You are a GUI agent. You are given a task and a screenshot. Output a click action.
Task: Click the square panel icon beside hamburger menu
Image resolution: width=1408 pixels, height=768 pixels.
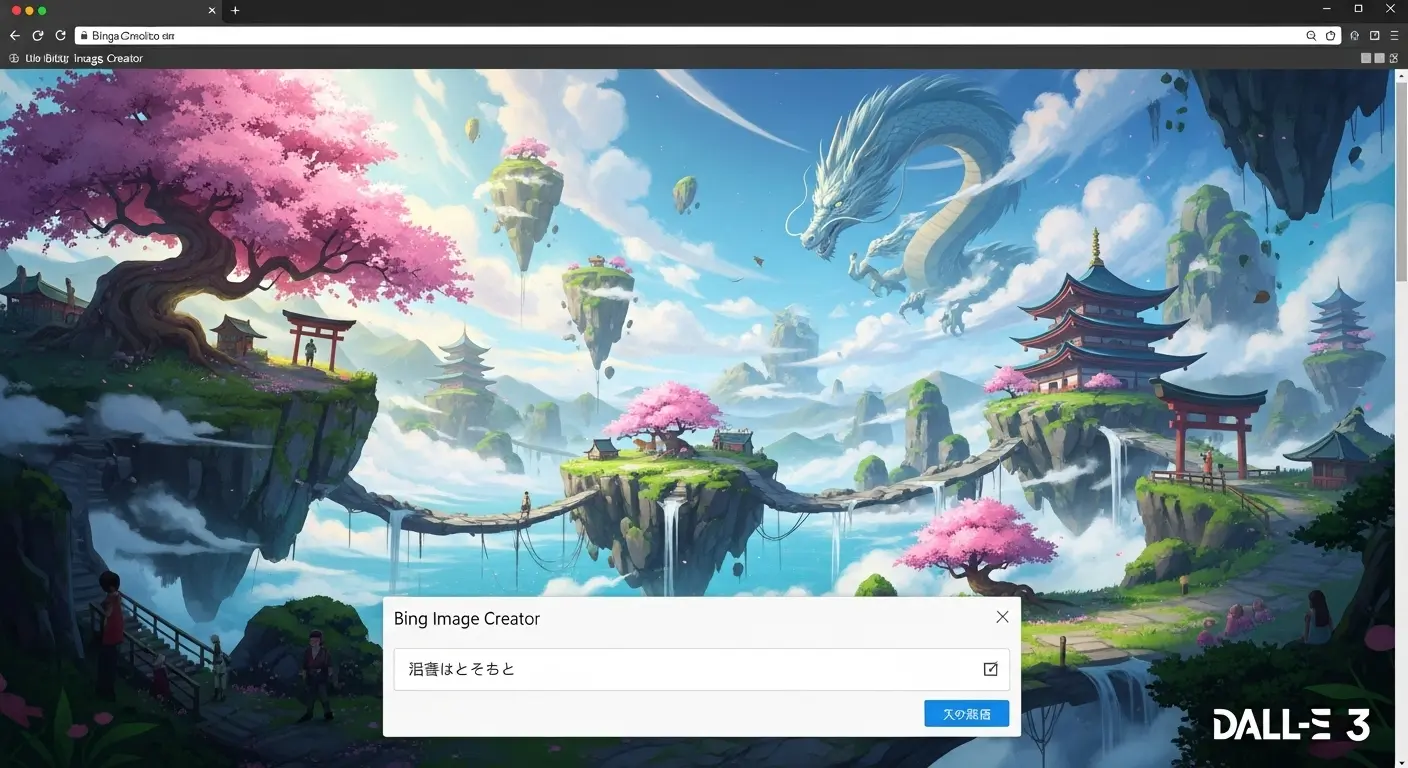tap(1375, 36)
